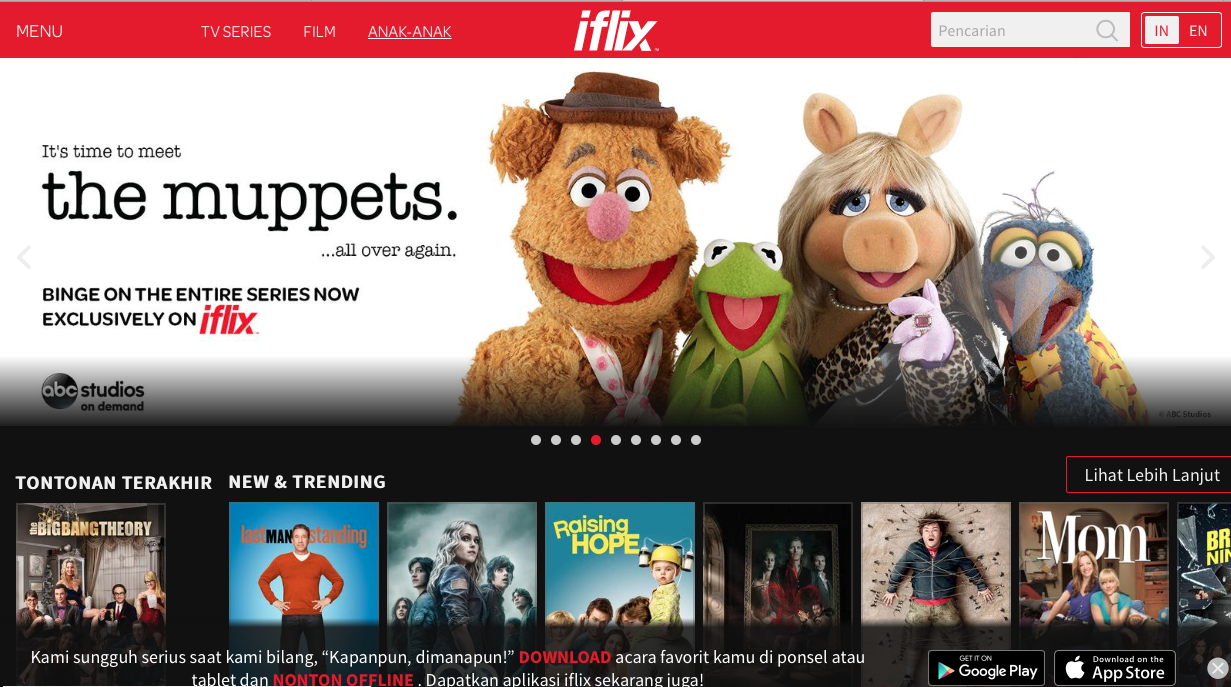Show the next carousel slide arrow

tap(1207, 257)
